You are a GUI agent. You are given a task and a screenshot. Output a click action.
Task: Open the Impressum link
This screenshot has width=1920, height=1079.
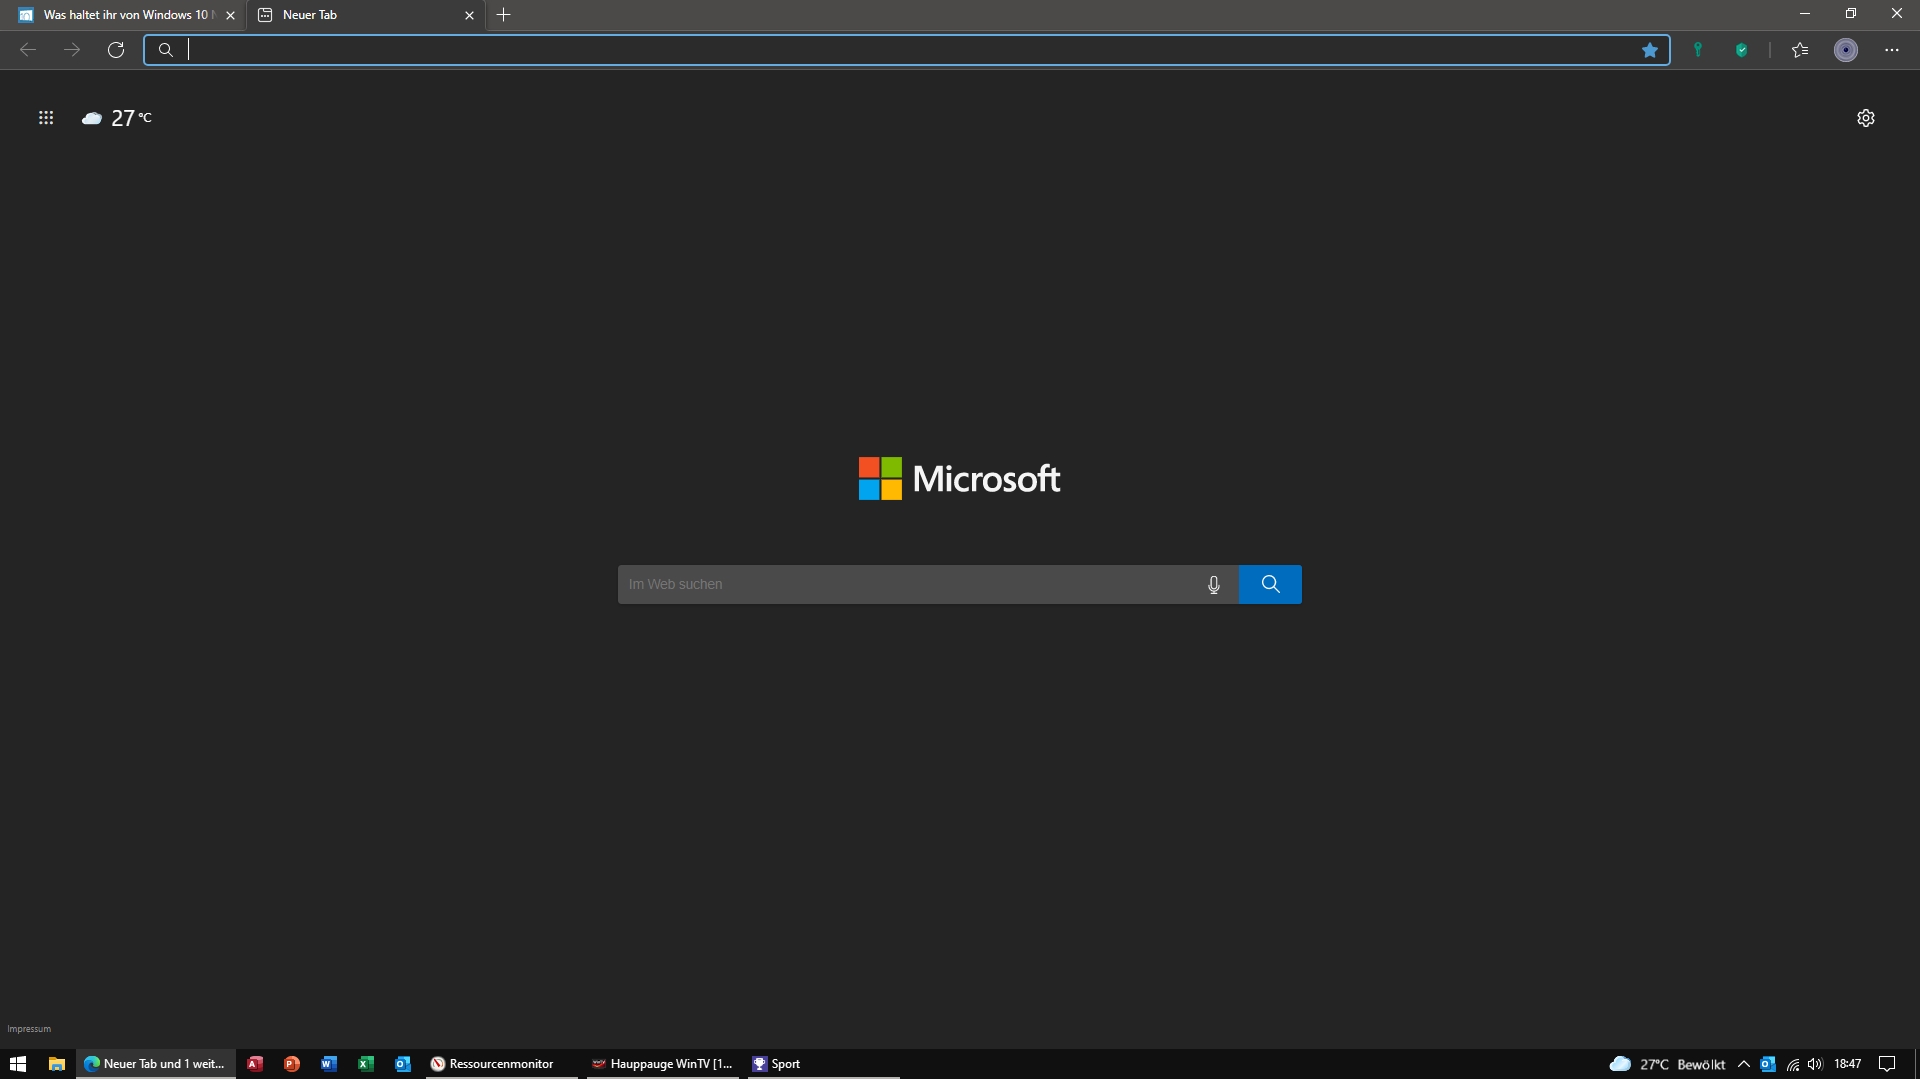29,1029
